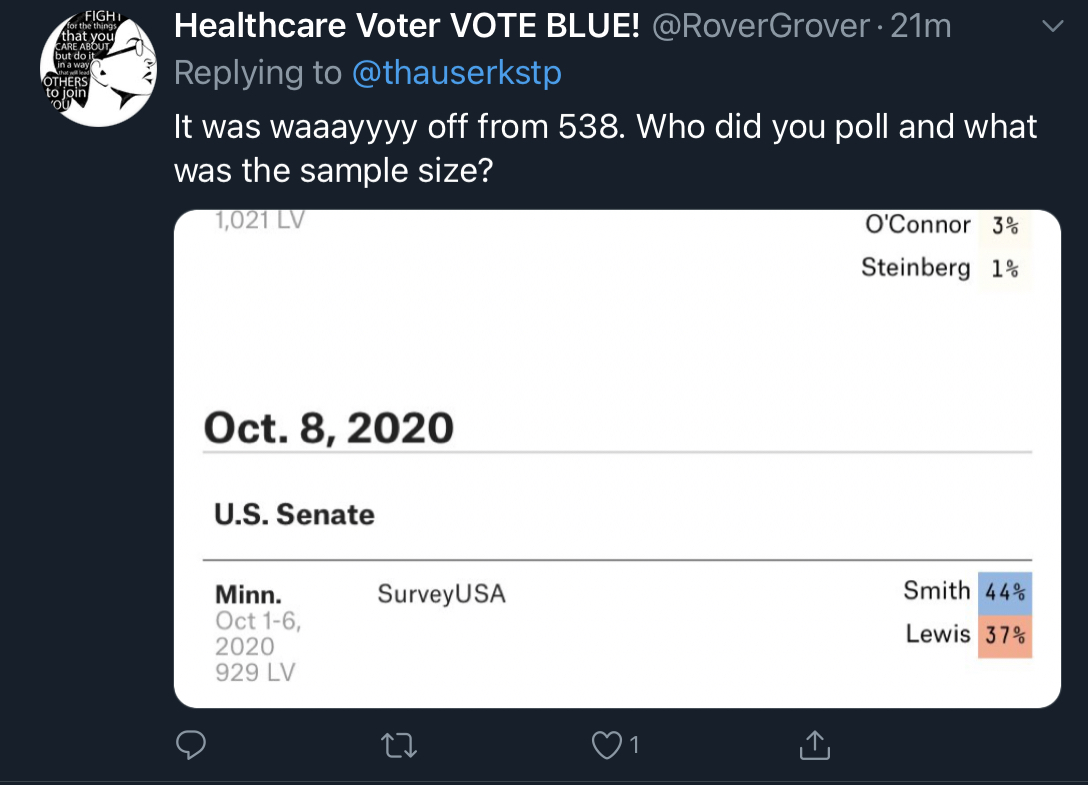Click the @RoverGrover handle
This screenshot has height=785, width=1088.
click(x=760, y=26)
